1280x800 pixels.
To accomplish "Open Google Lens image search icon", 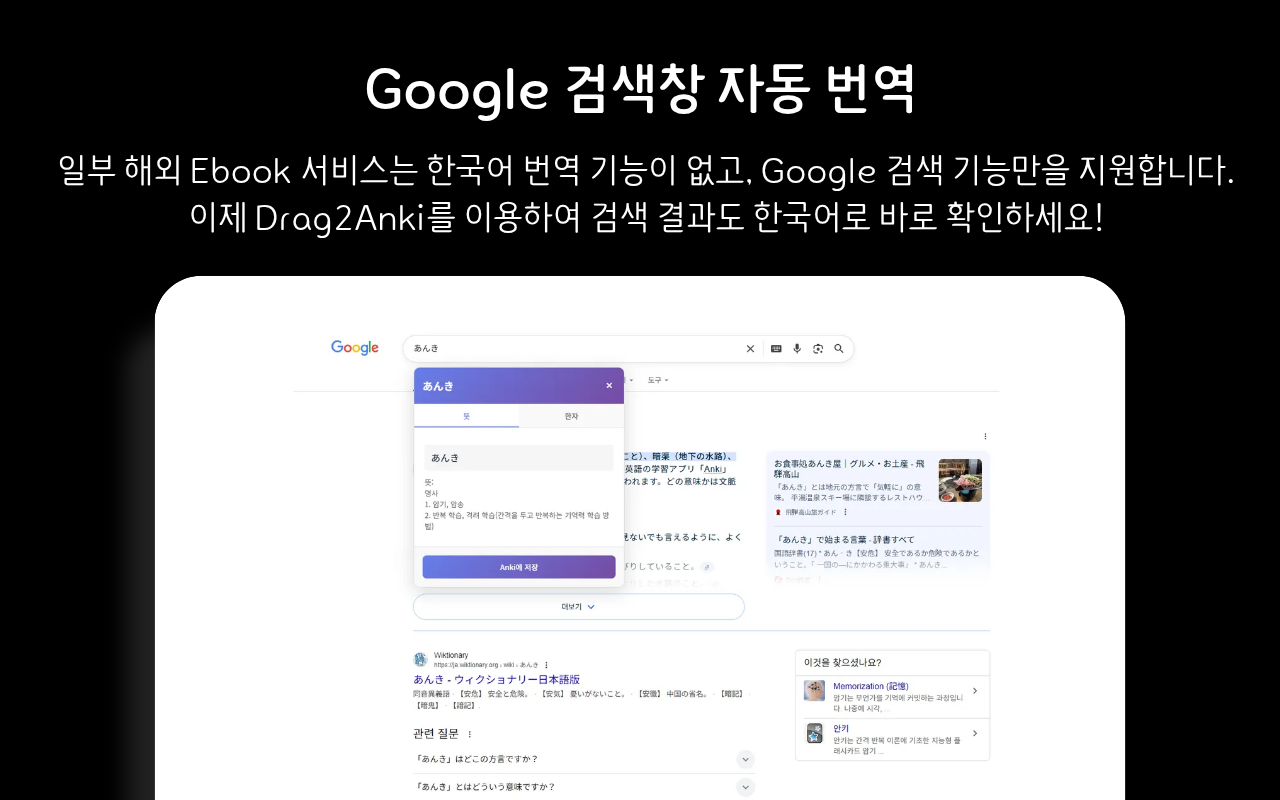I will (818, 349).
